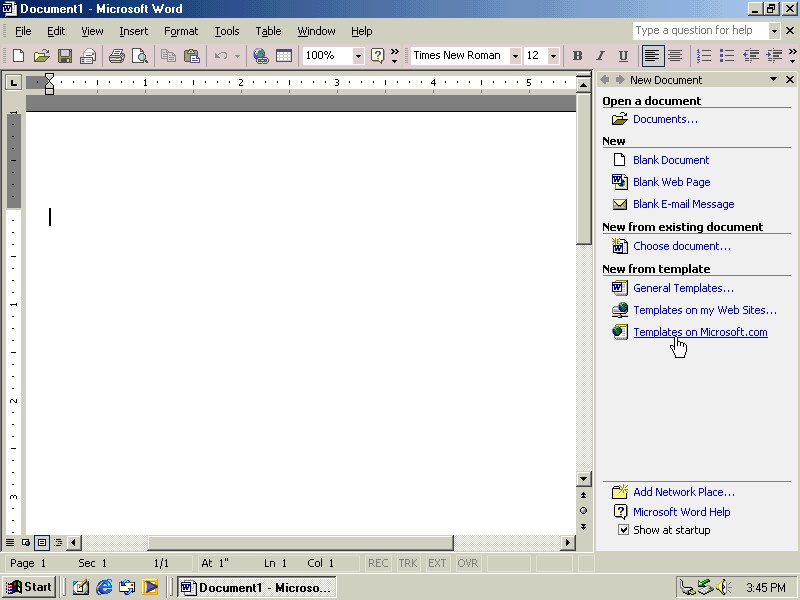Open the Undo history dropdown arrow

coord(237,56)
